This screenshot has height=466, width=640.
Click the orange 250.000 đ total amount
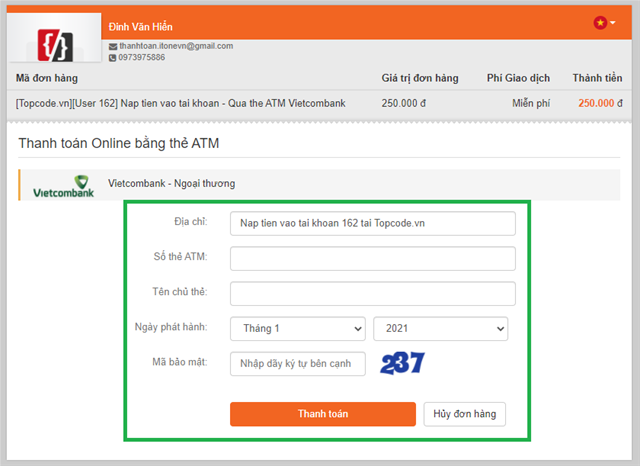[x=600, y=103]
